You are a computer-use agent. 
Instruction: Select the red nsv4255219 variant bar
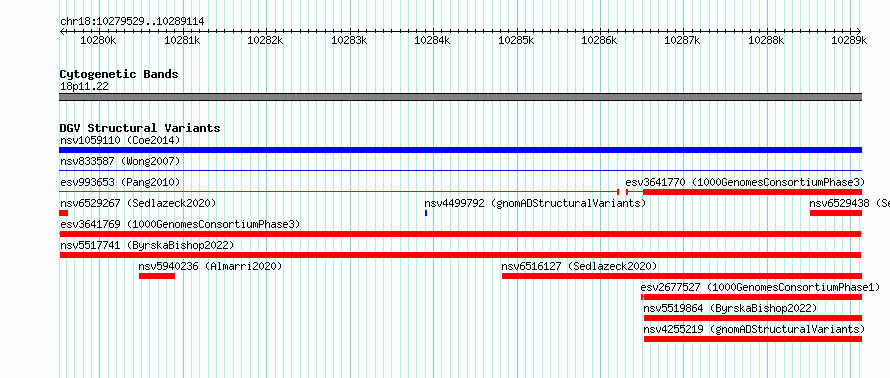click(753, 339)
